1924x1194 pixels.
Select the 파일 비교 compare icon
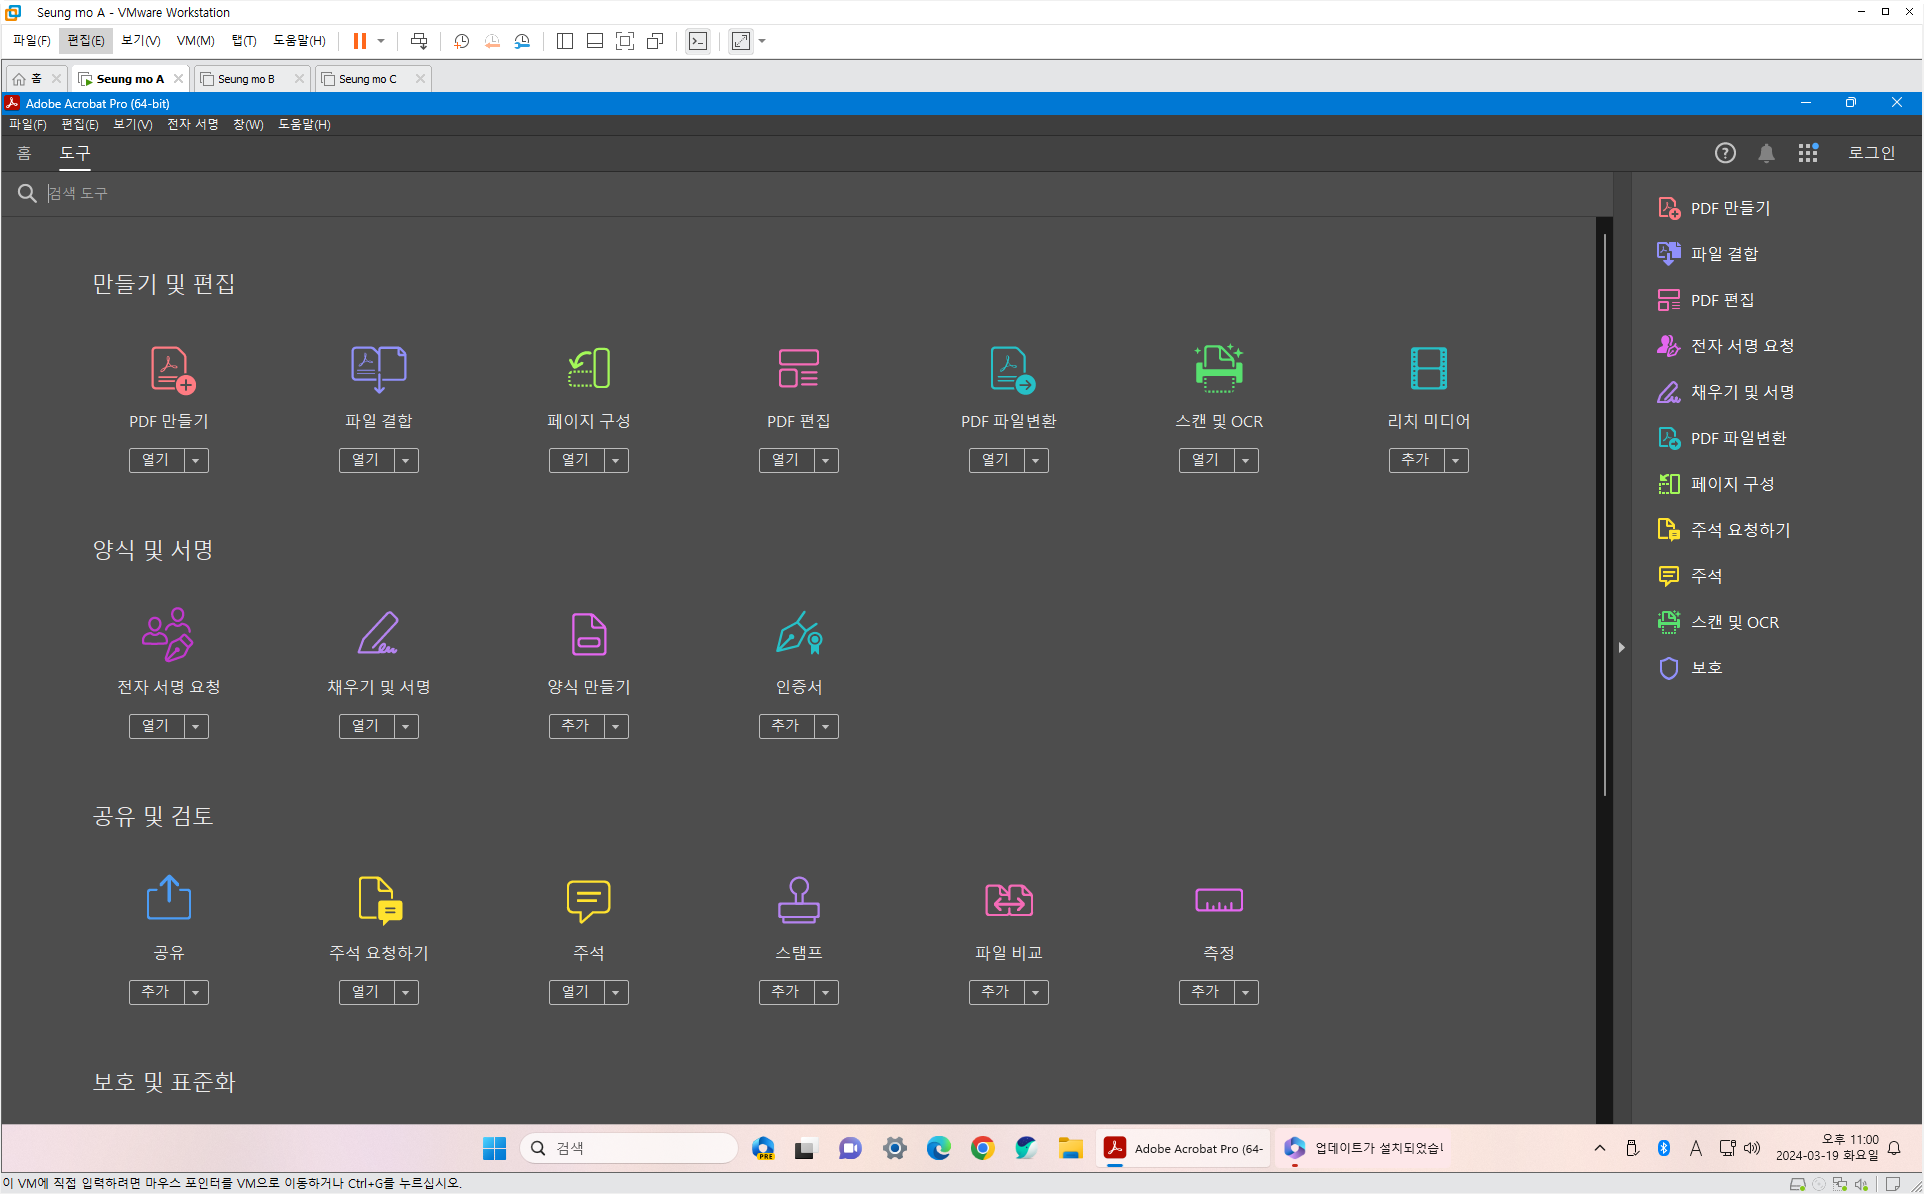(x=1009, y=900)
